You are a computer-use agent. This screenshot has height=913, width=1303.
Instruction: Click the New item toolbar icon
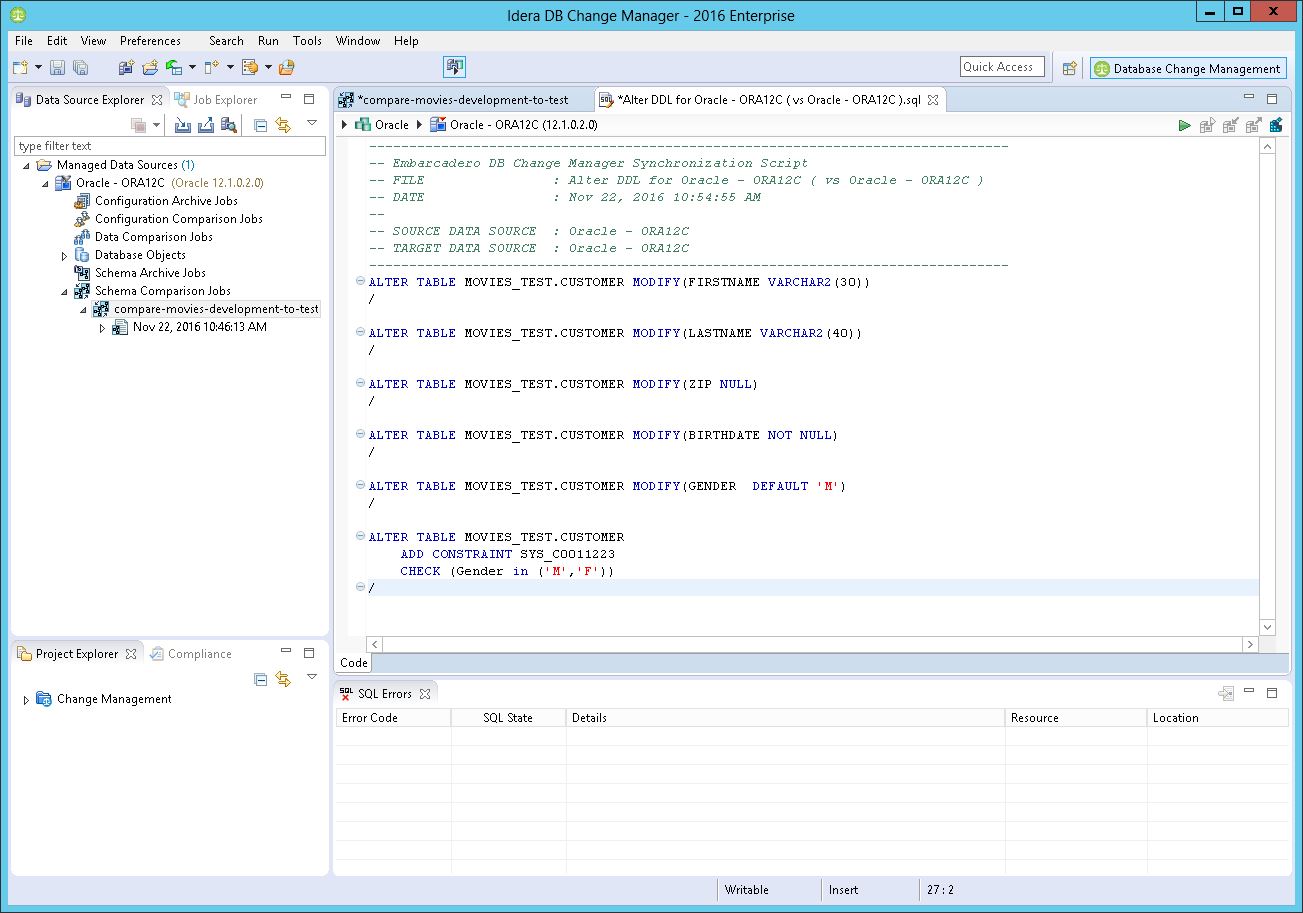click(20, 68)
